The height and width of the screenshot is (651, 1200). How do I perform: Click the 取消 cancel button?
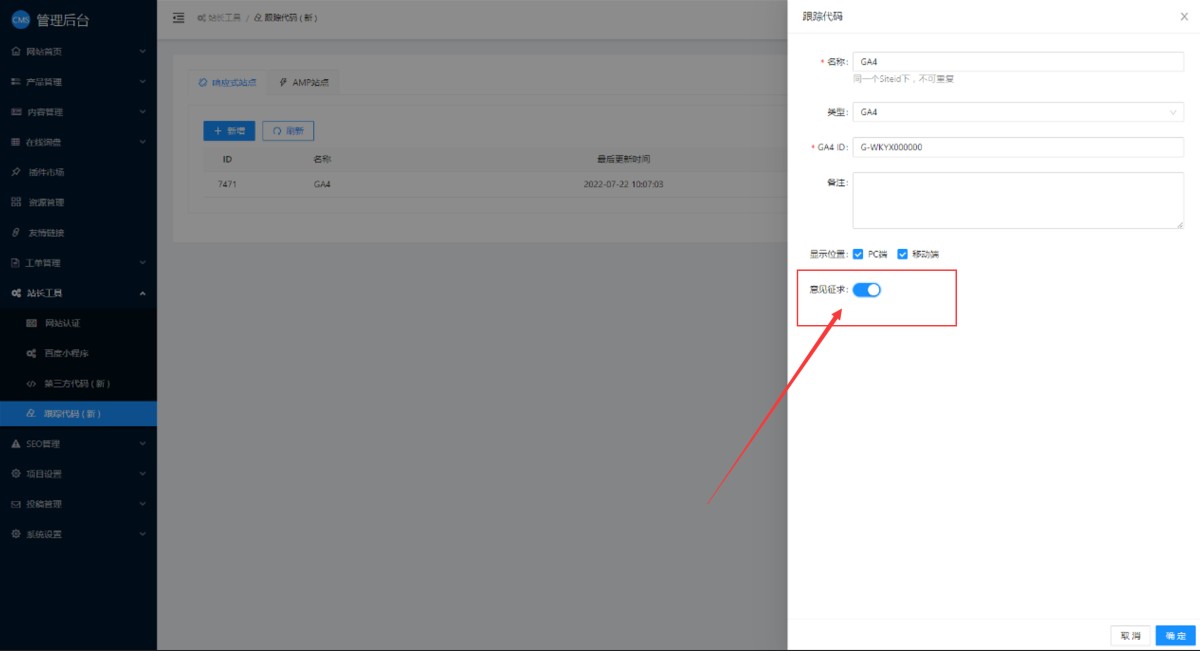pyautogui.click(x=1130, y=635)
